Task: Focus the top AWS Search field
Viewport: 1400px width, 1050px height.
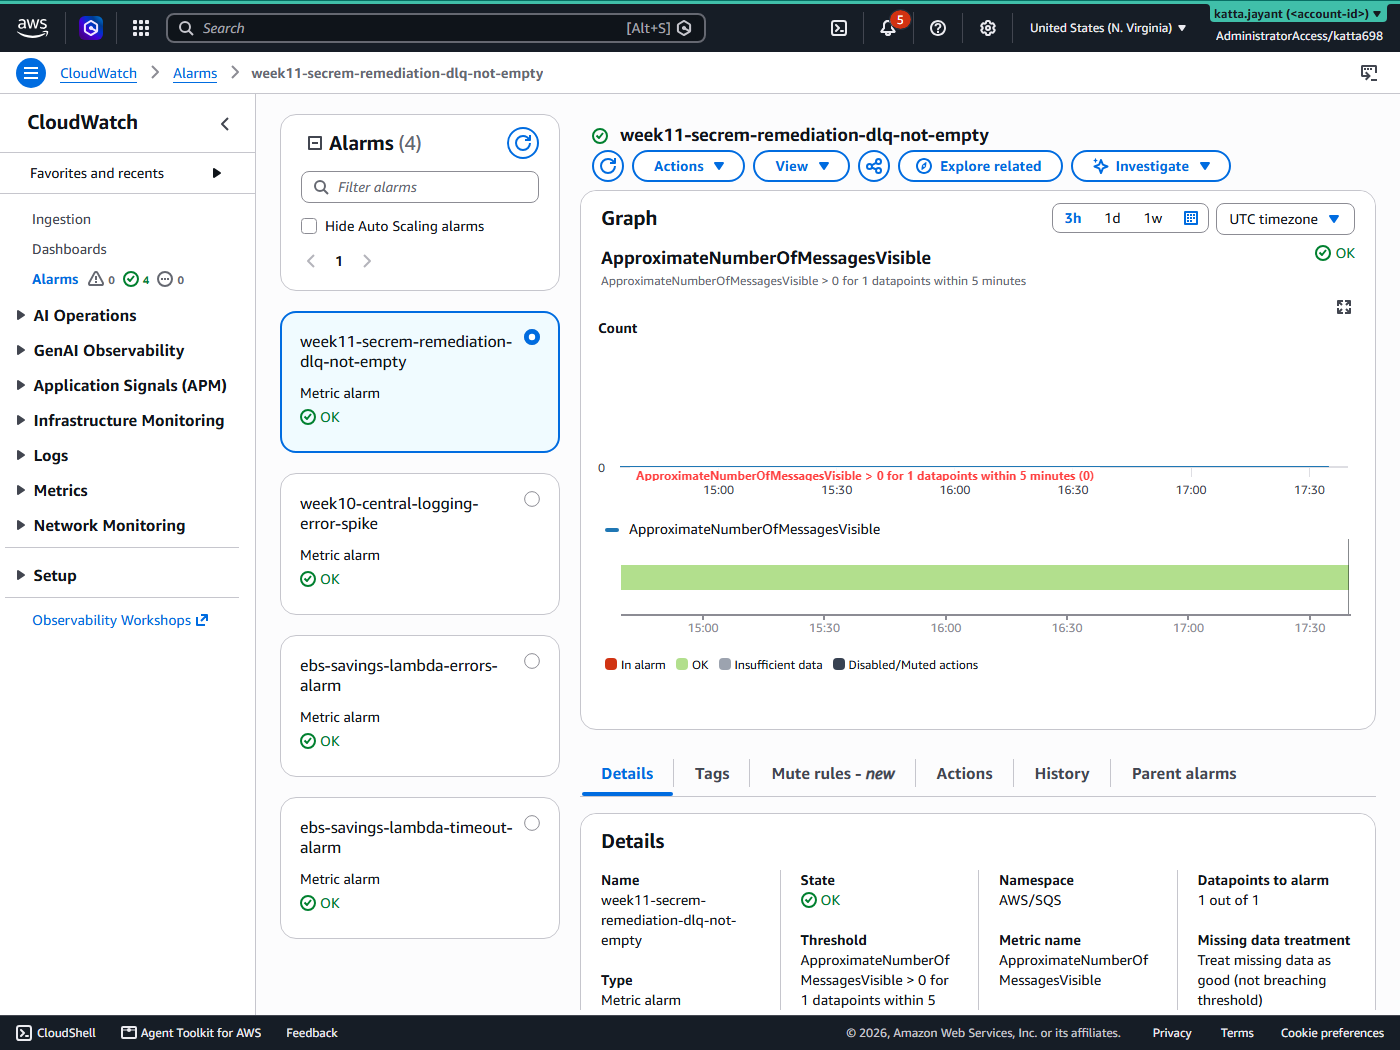Action: pos(436,28)
